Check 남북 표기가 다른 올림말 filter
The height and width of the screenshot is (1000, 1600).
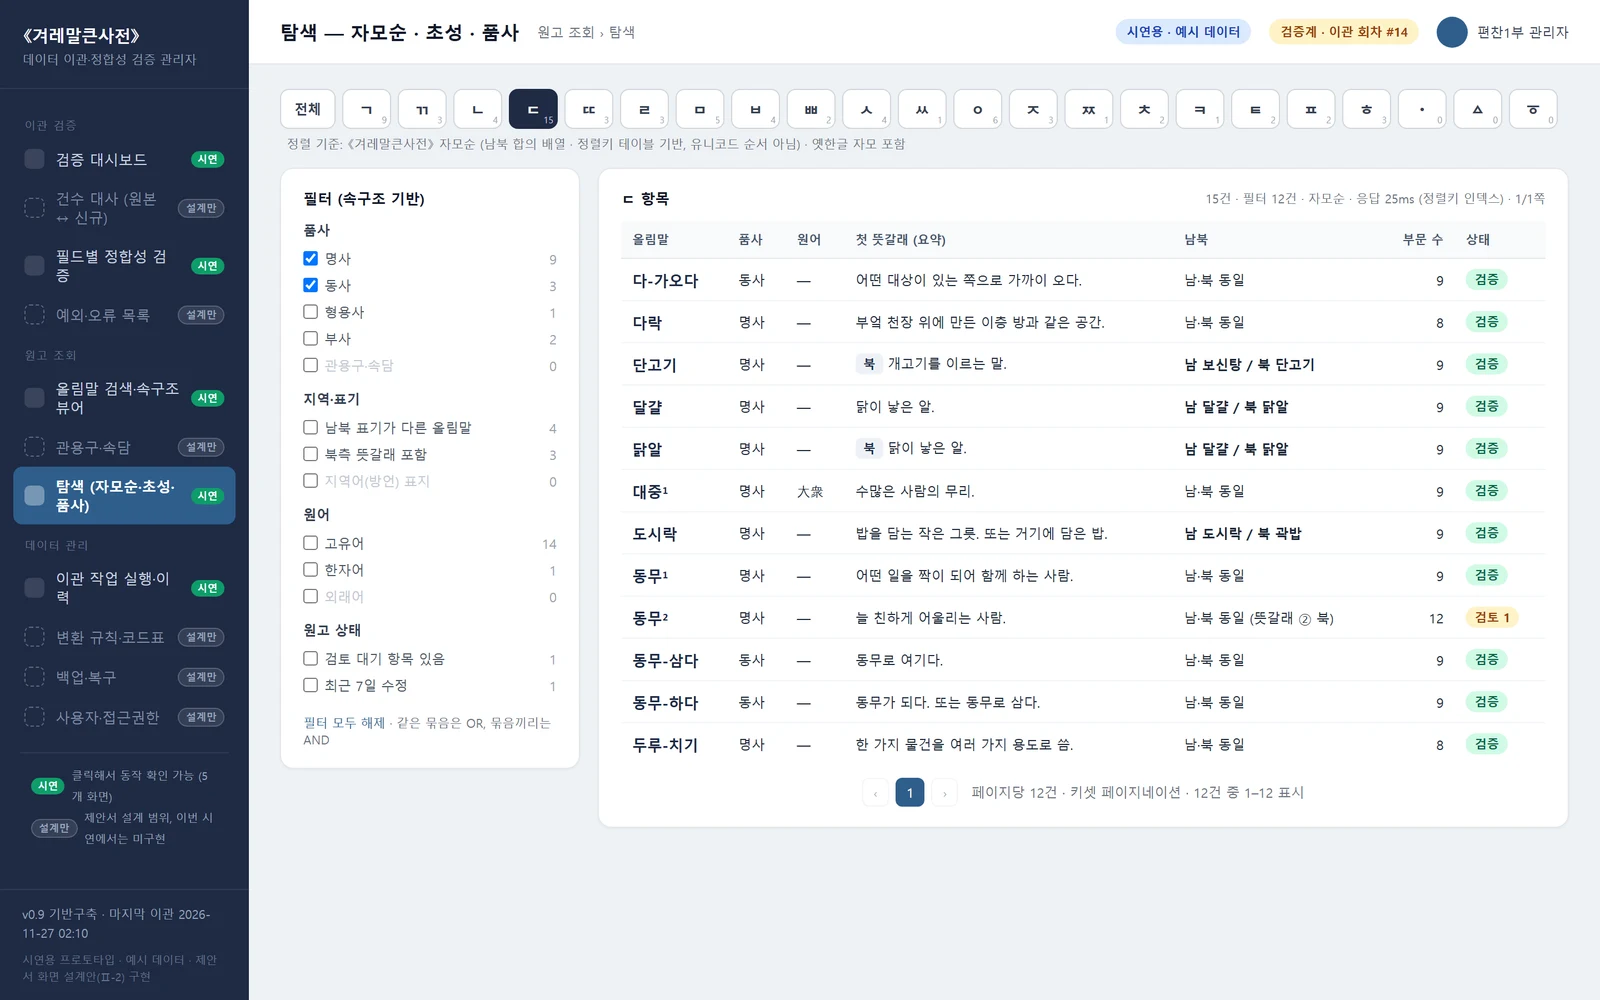click(x=310, y=427)
